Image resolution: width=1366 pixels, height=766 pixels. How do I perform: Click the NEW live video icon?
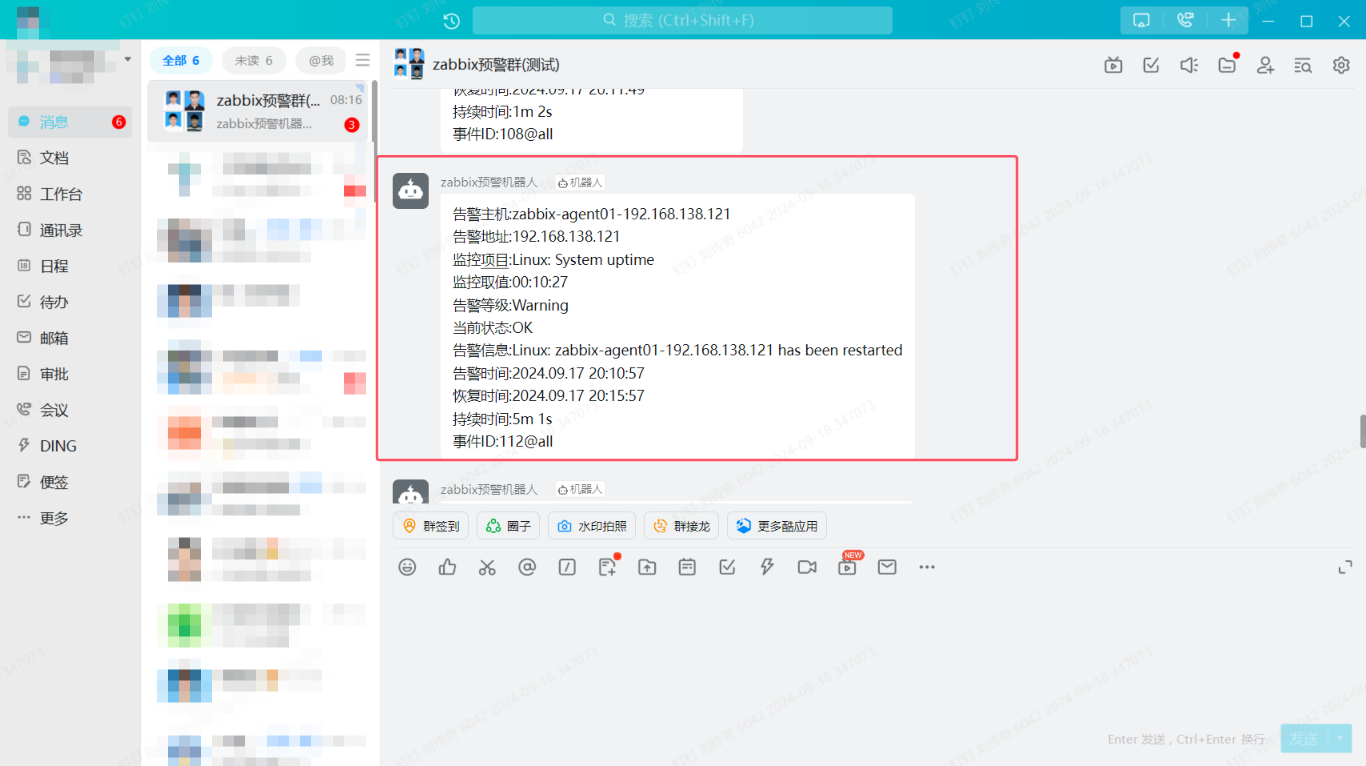pyautogui.click(x=847, y=566)
